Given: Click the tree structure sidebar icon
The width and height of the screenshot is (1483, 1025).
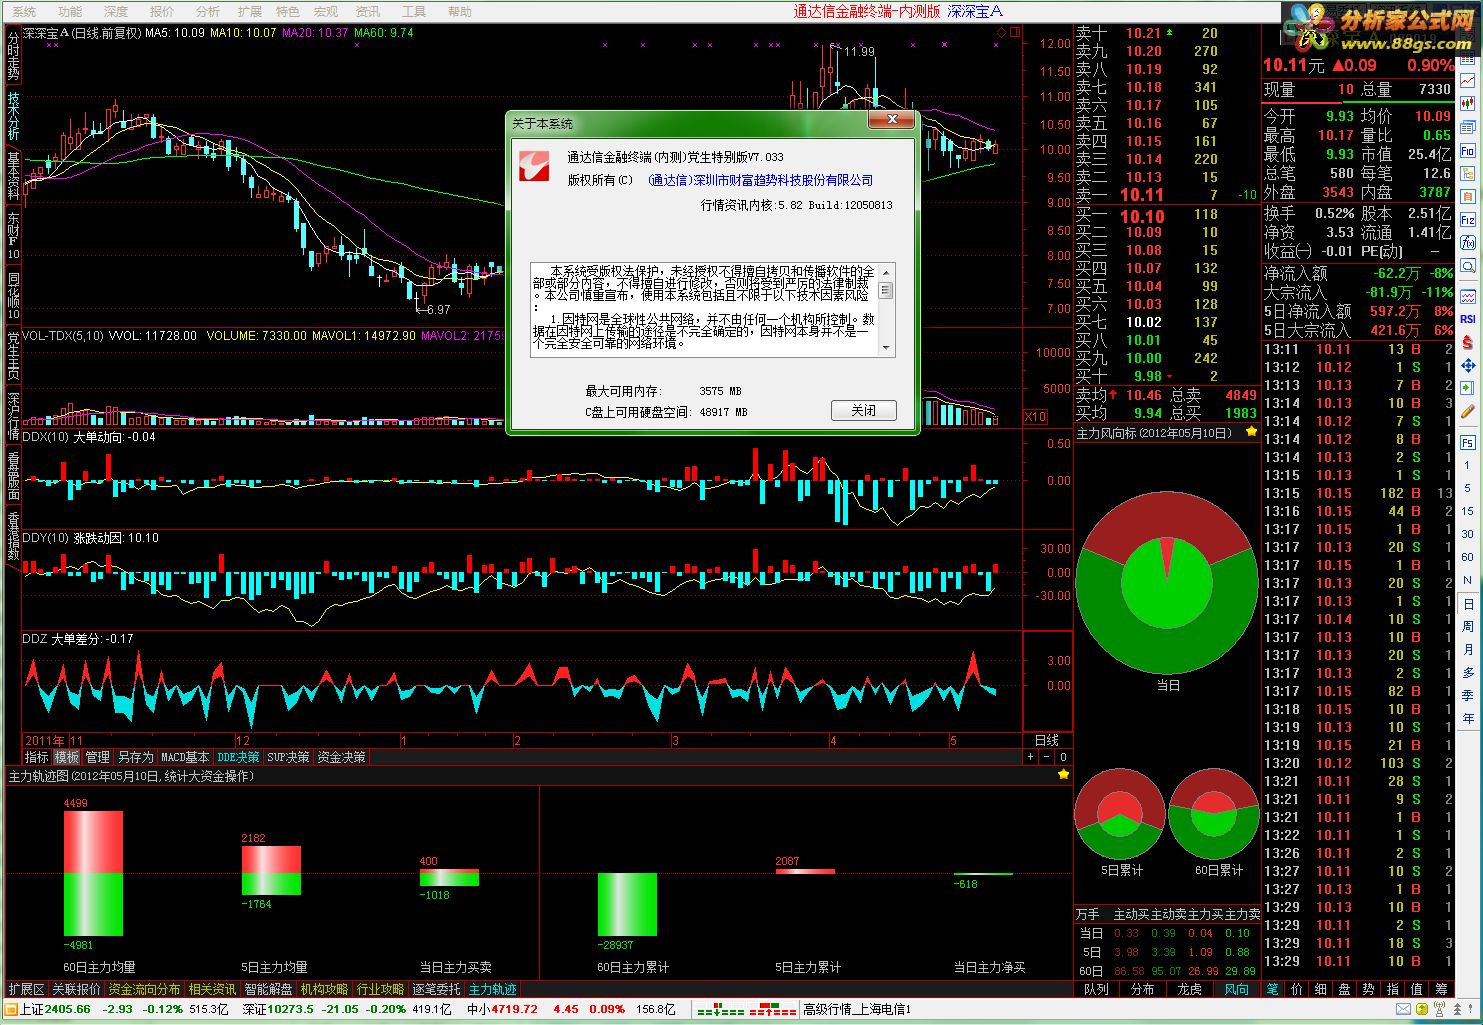Looking at the screenshot, I should [x=1467, y=173].
